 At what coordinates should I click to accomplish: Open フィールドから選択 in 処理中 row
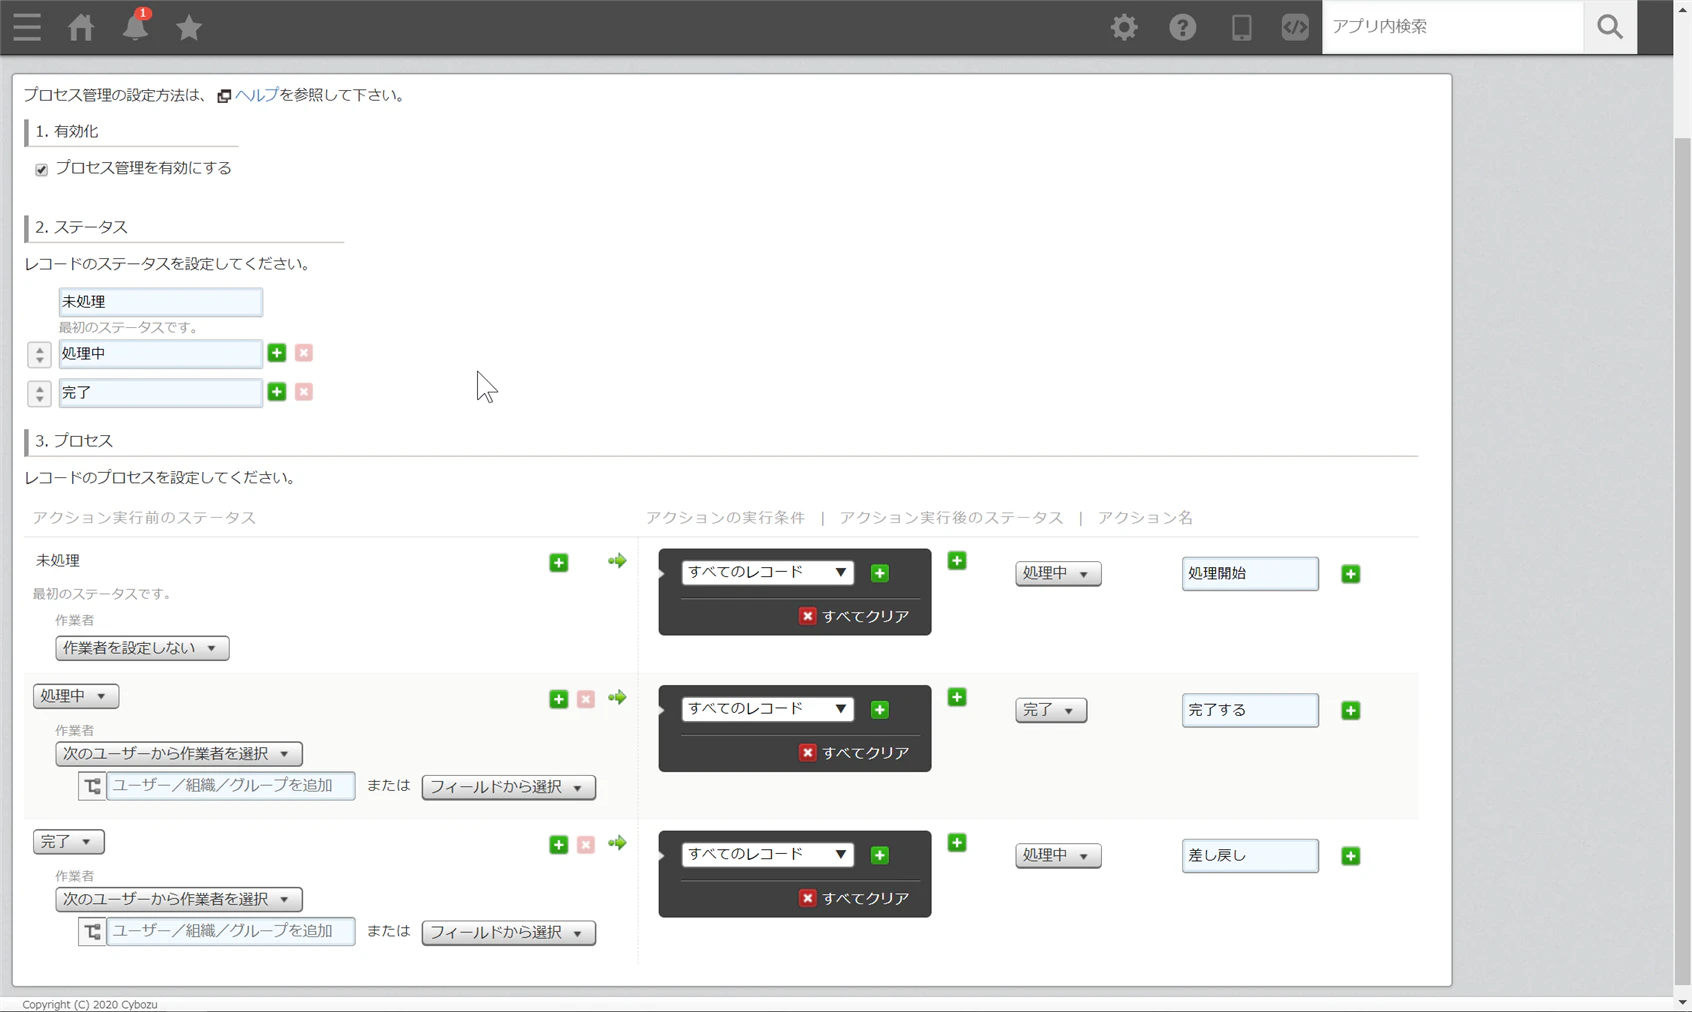pyautogui.click(x=509, y=787)
